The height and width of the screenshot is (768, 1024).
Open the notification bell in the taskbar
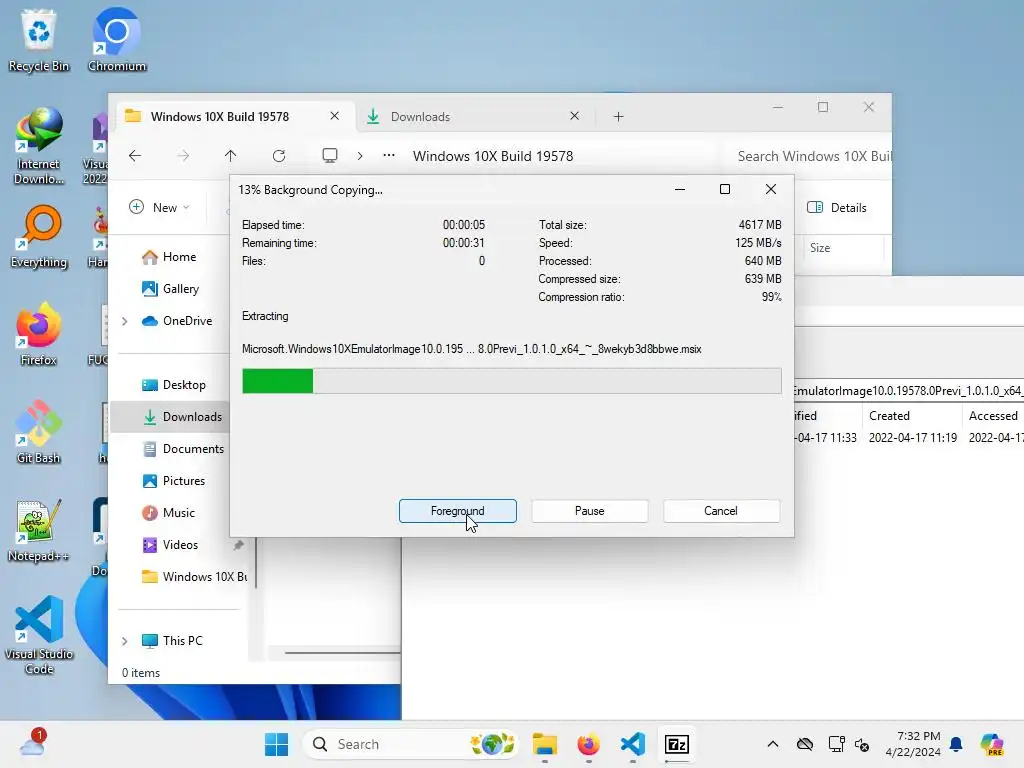pyautogui.click(x=956, y=744)
